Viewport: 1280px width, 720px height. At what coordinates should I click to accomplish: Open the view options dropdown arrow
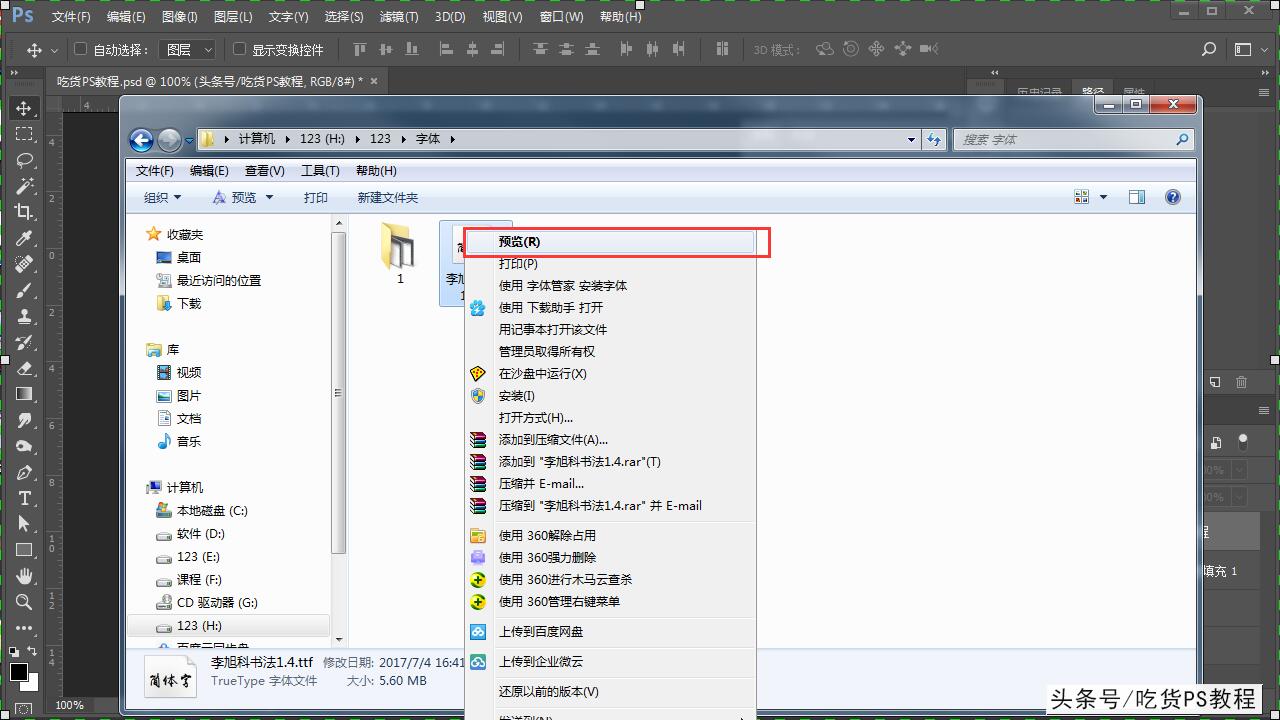[1104, 197]
